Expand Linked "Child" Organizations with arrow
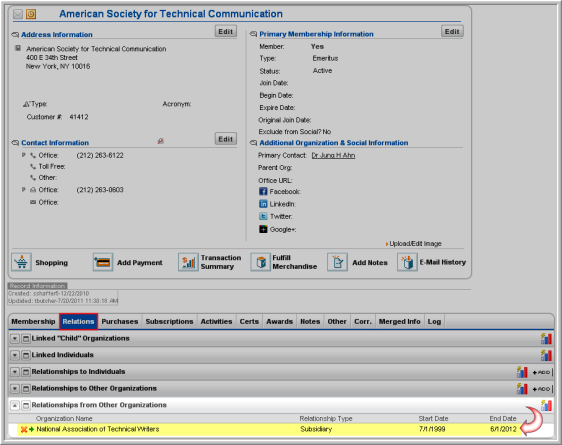 15,338
